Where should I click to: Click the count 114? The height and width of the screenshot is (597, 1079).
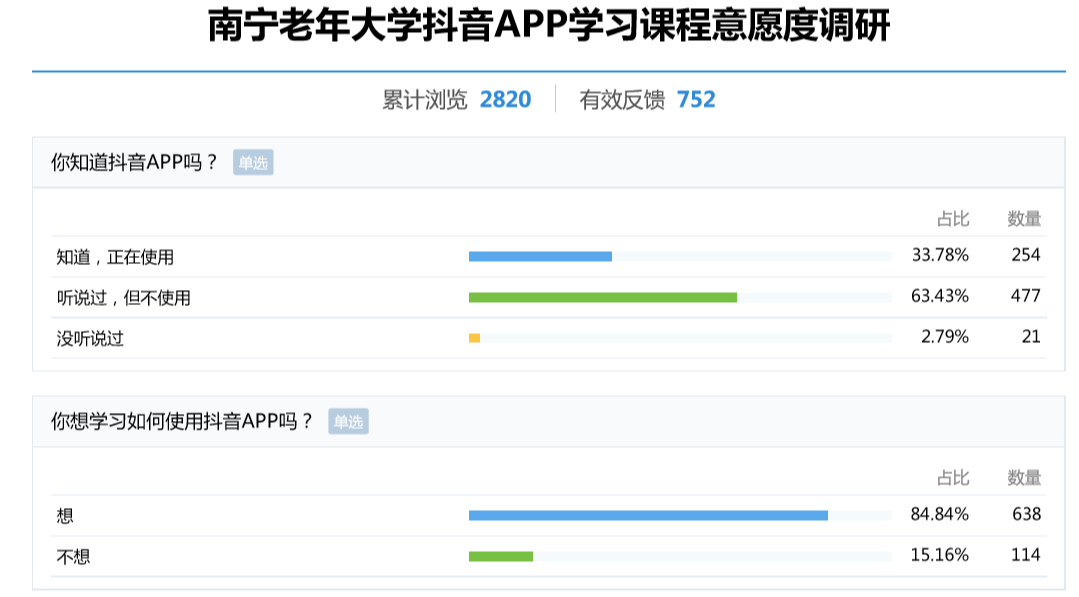tap(1025, 554)
